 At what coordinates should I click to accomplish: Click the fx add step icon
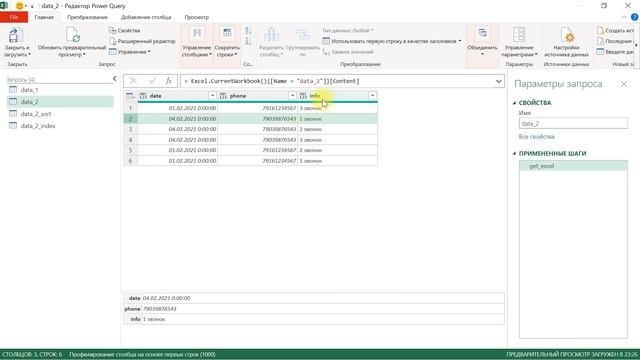click(169, 81)
